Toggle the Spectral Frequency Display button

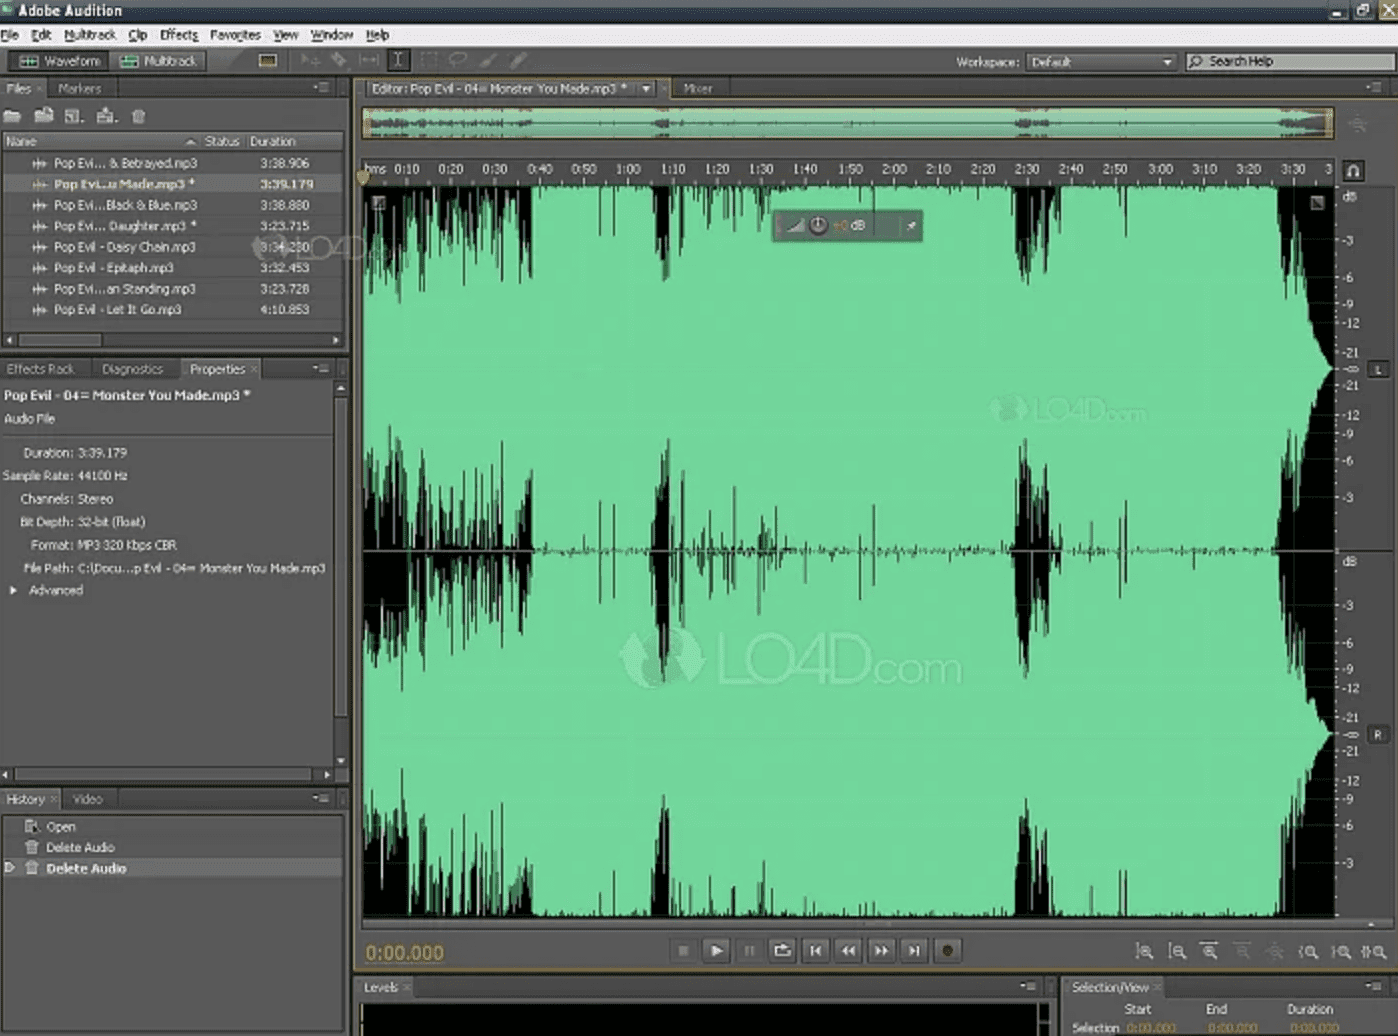pos(268,61)
